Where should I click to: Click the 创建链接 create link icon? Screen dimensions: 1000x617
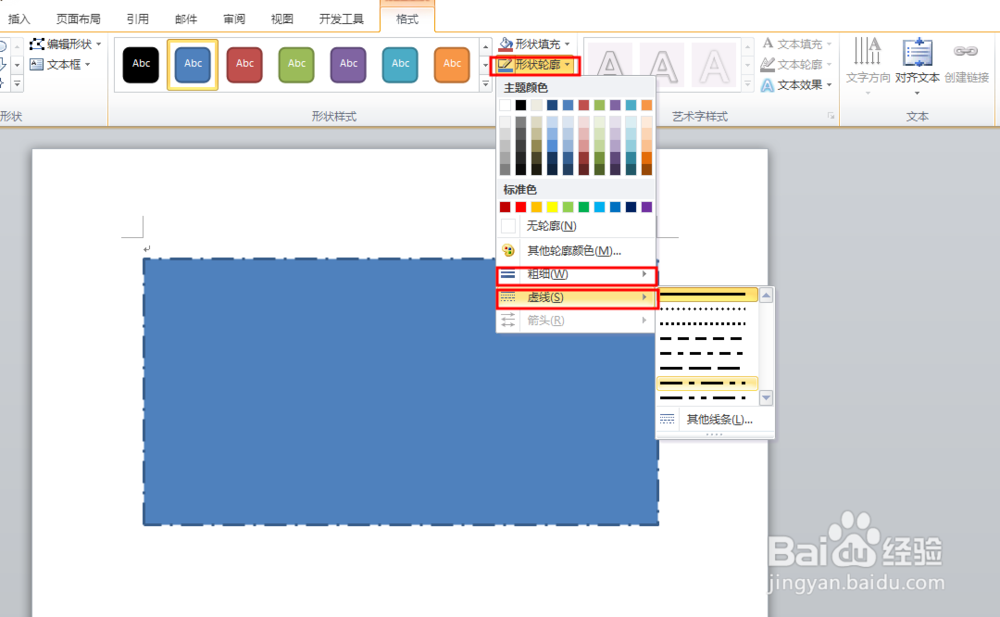[x=966, y=62]
